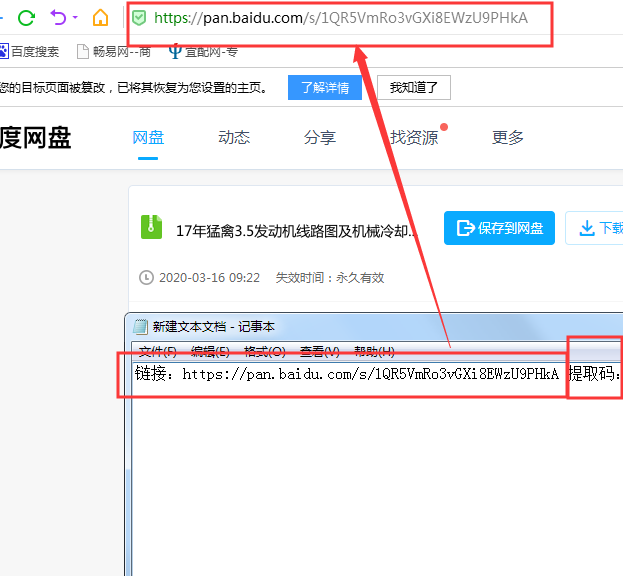Image resolution: width=623 pixels, height=576 pixels.
Task: Switch to the 网盘 tab
Action: pos(148,138)
